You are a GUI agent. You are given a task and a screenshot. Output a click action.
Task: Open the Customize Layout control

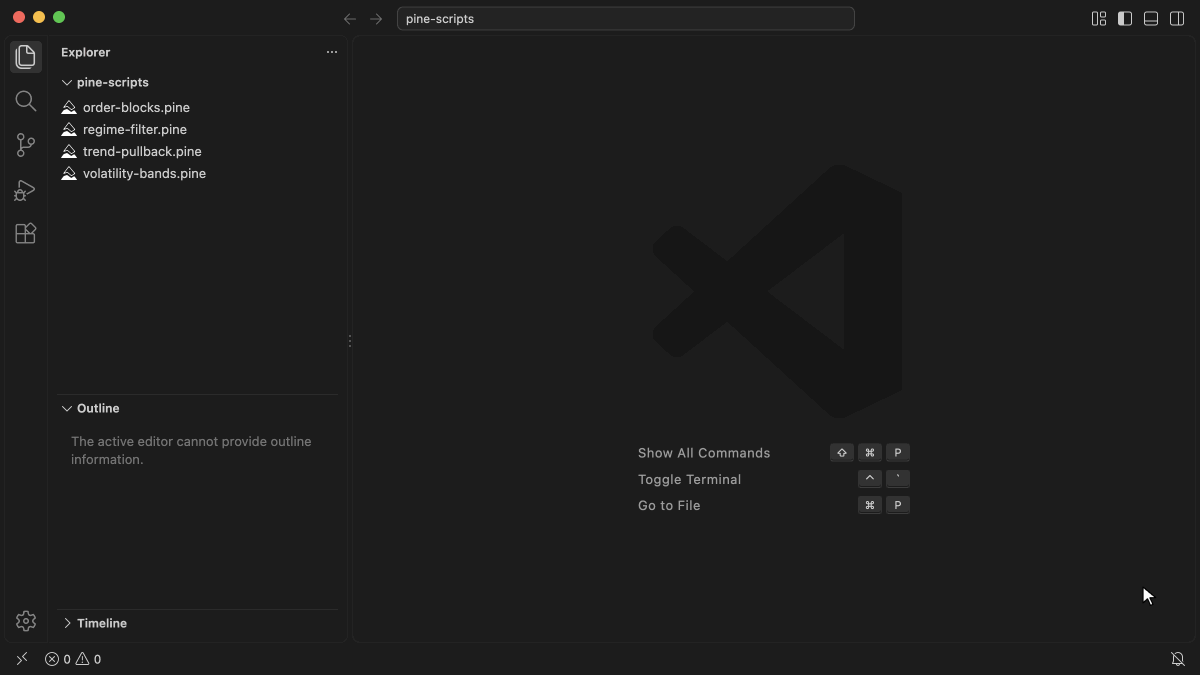pyautogui.click(x=1099, y=19)
